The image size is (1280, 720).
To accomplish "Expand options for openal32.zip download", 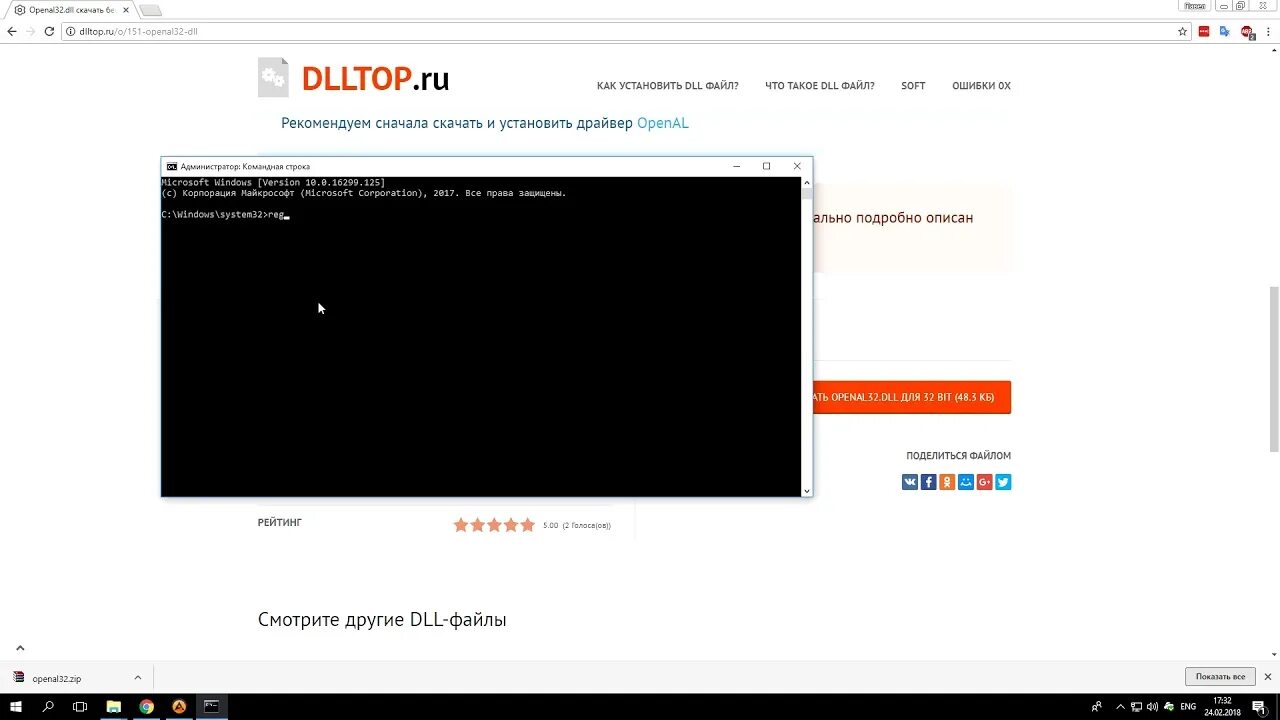I will tap(138, 678).
